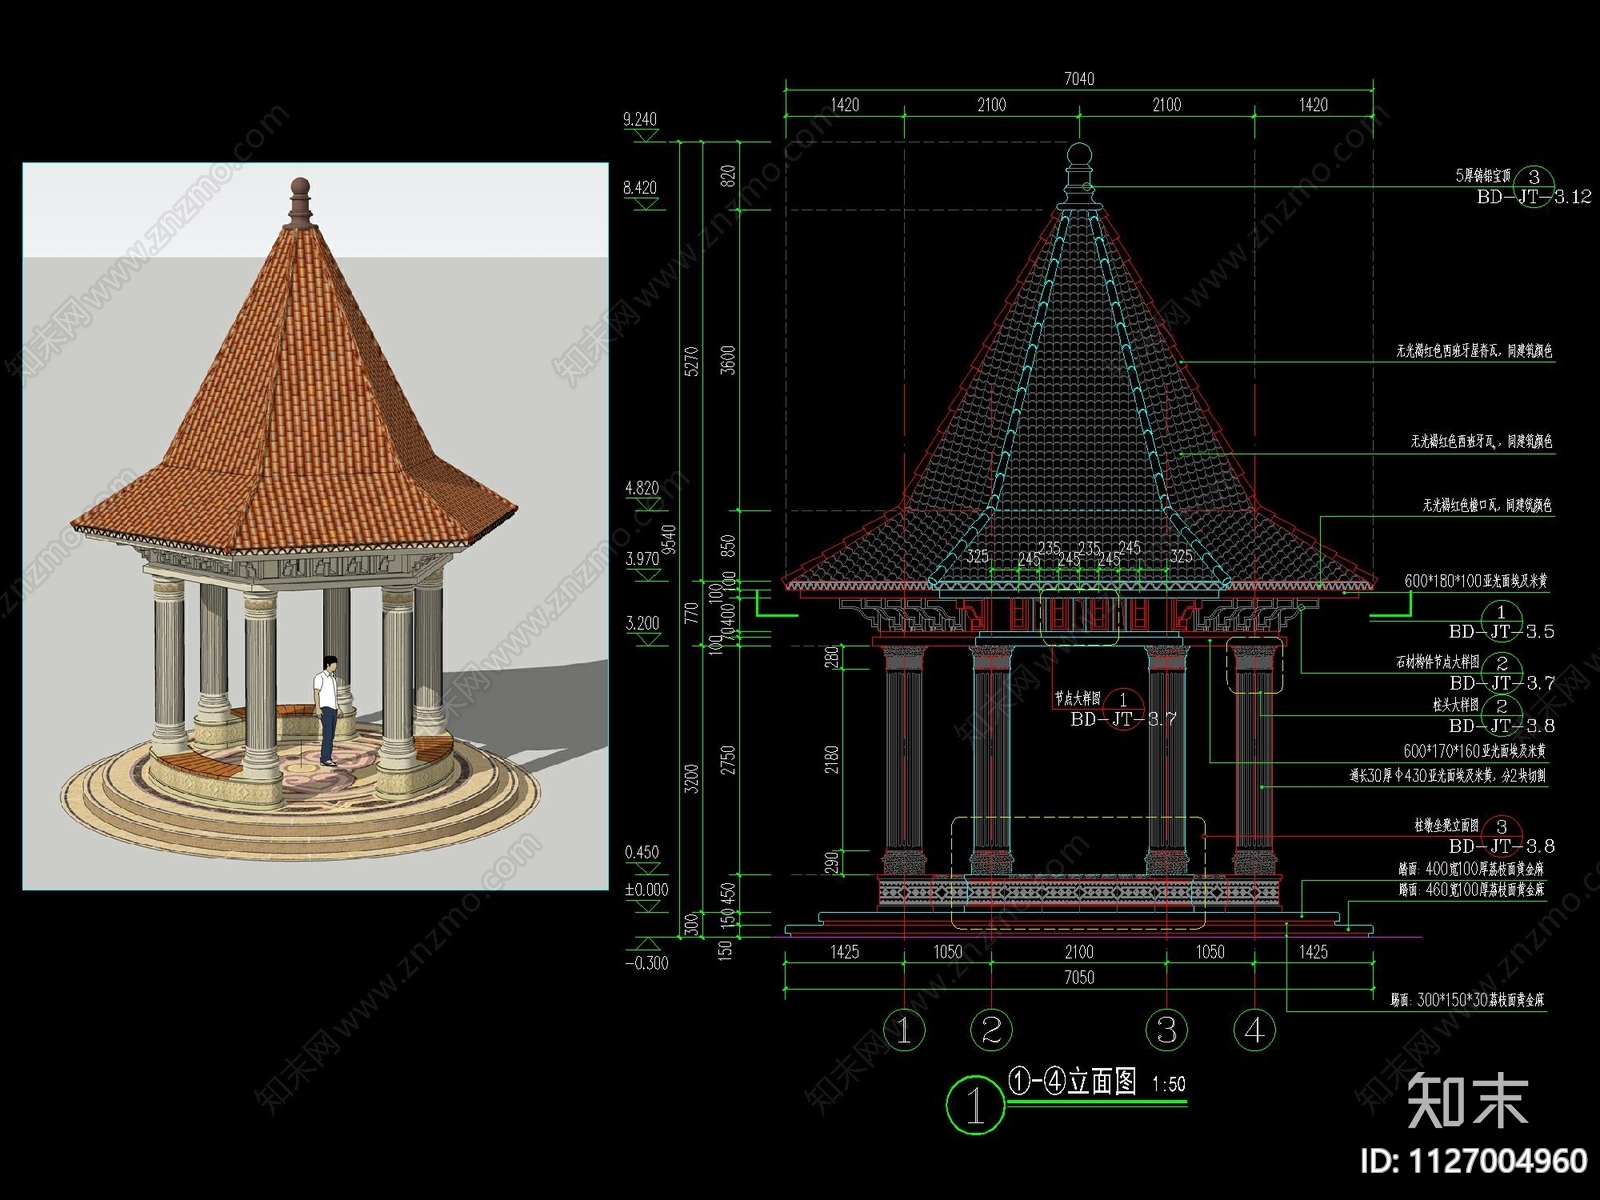The width and height of the screenshot is (1600, 1200).
Task: Select column capital dimension 280
Action: 832,658
